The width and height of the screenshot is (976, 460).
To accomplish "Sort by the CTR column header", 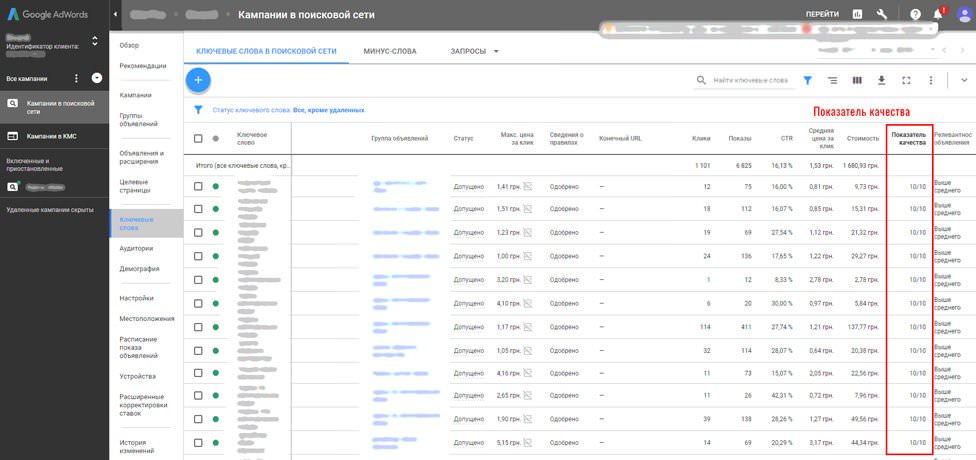I will [787, 138].
